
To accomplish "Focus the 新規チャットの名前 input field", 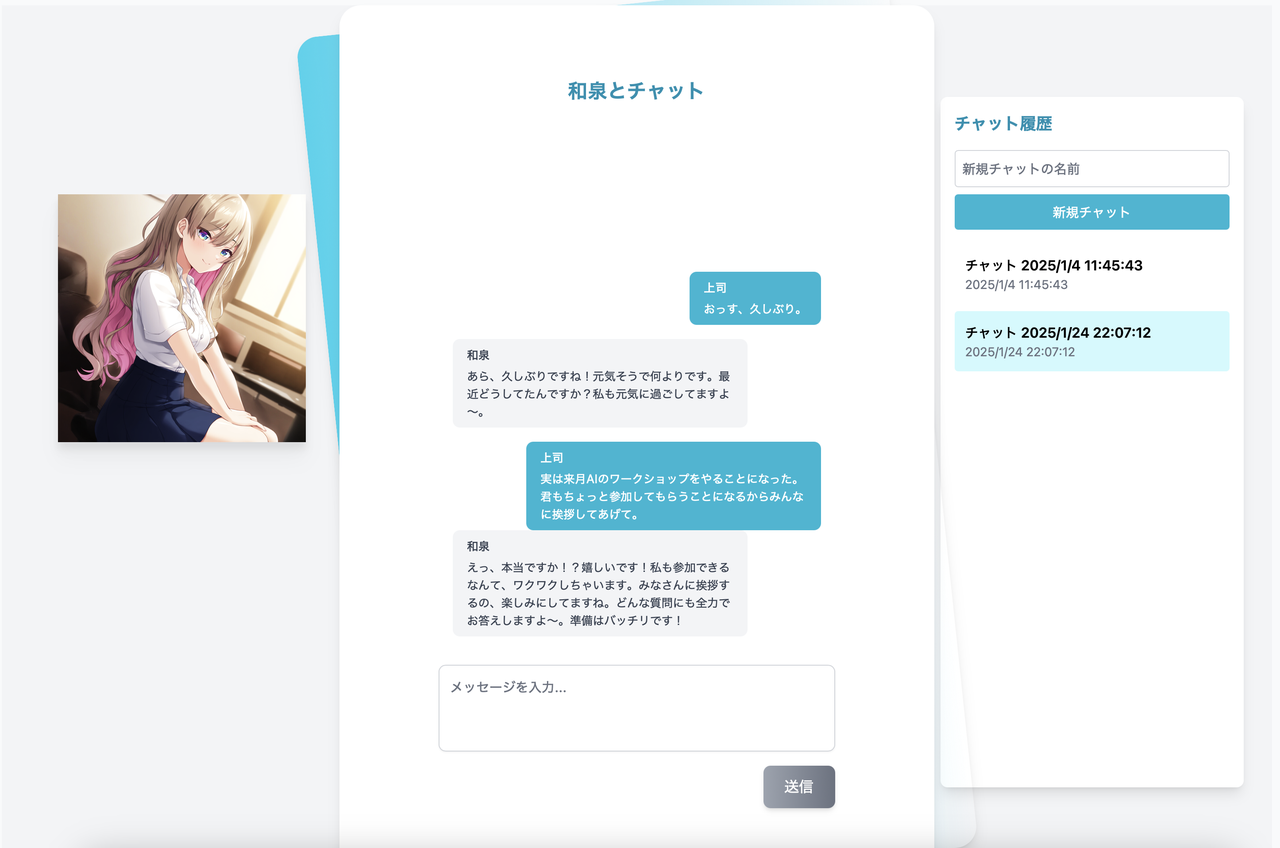I will tap(1091, 169).
